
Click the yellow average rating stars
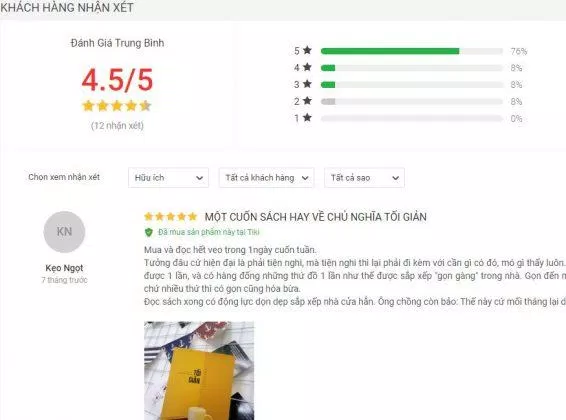point(117,106)
